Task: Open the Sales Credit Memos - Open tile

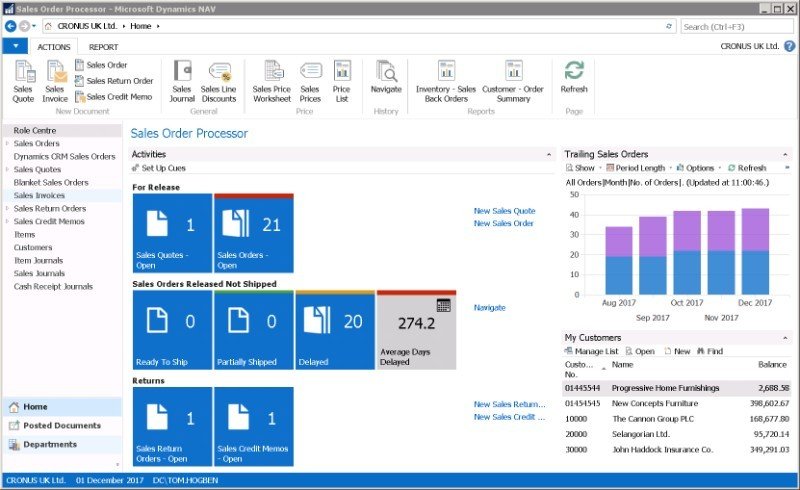Action: [x=254, y=427]
